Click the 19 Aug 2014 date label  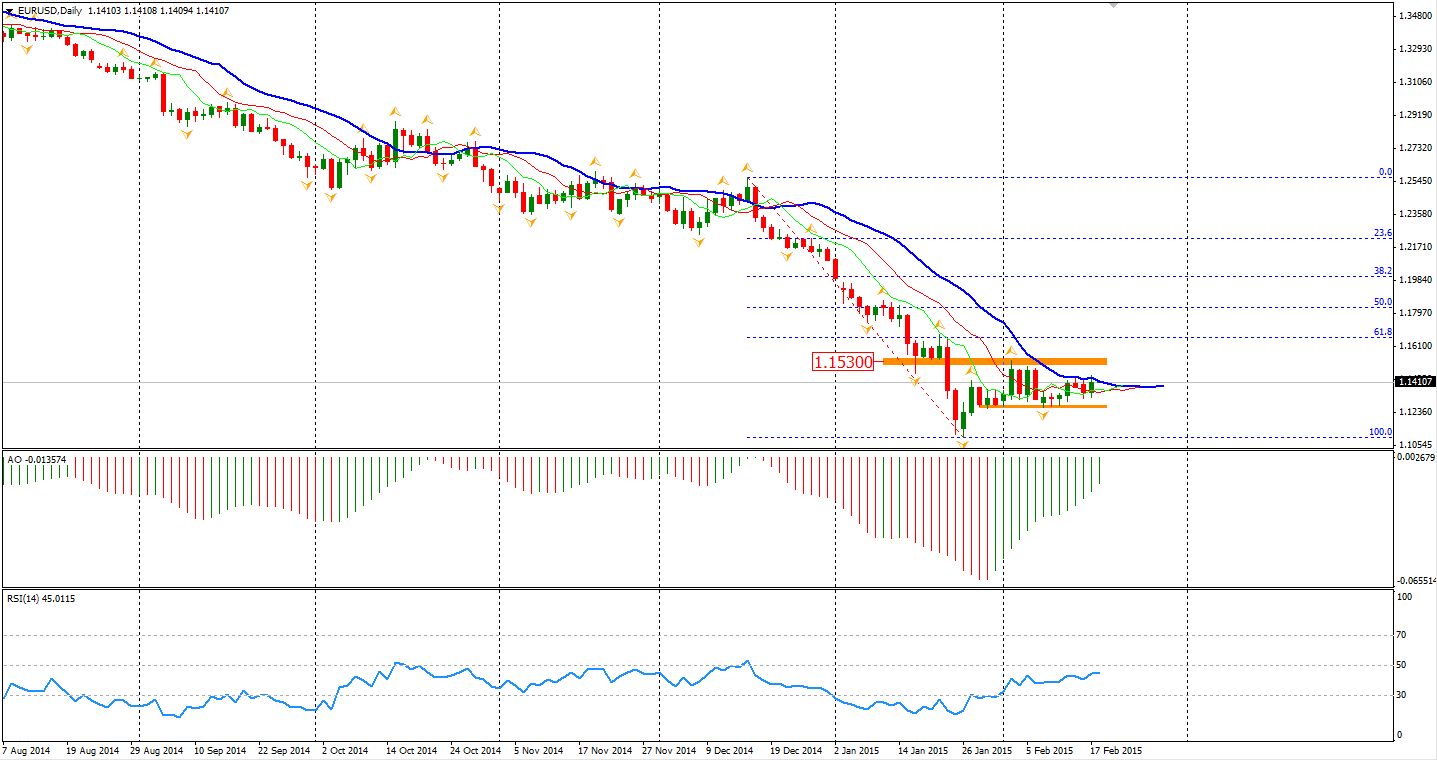coord(91,749)
